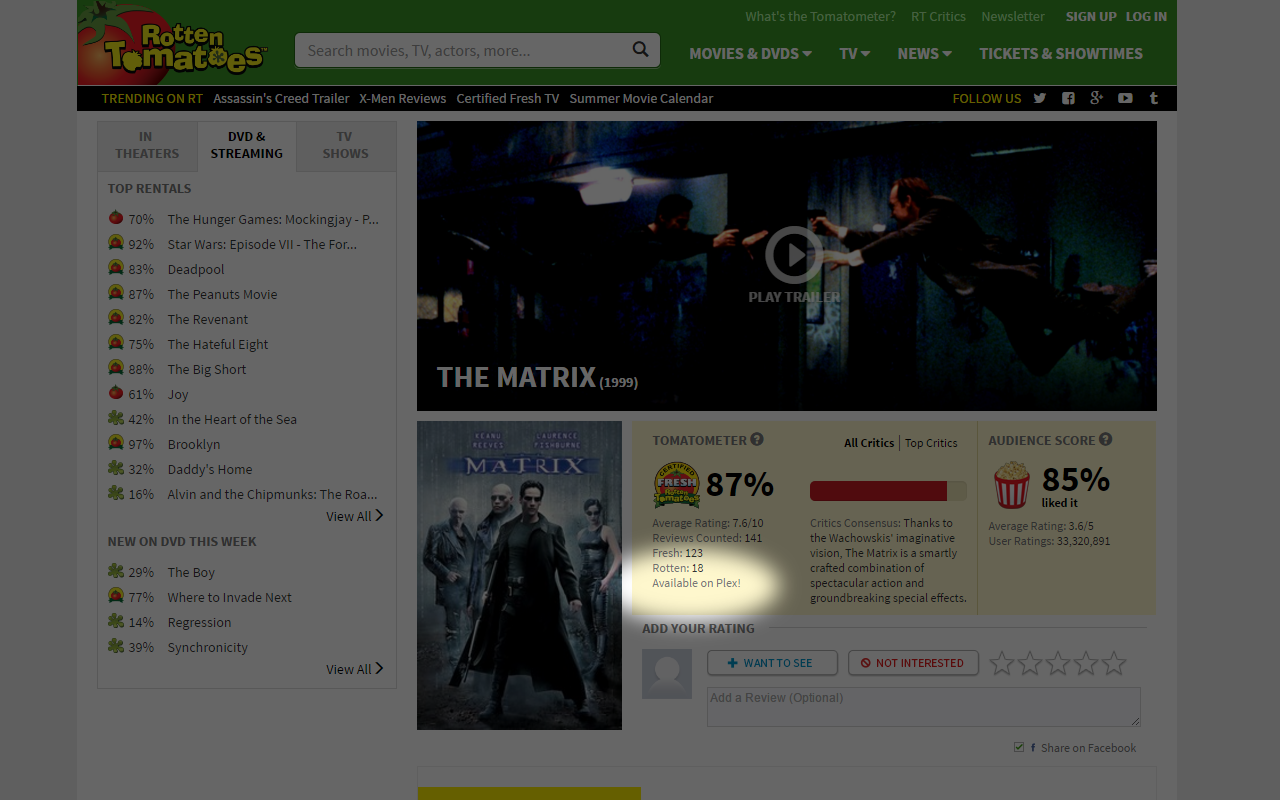1280x800 pixels.
Task: Click the splat icon beside The Boy
Action: pos(116,571)
